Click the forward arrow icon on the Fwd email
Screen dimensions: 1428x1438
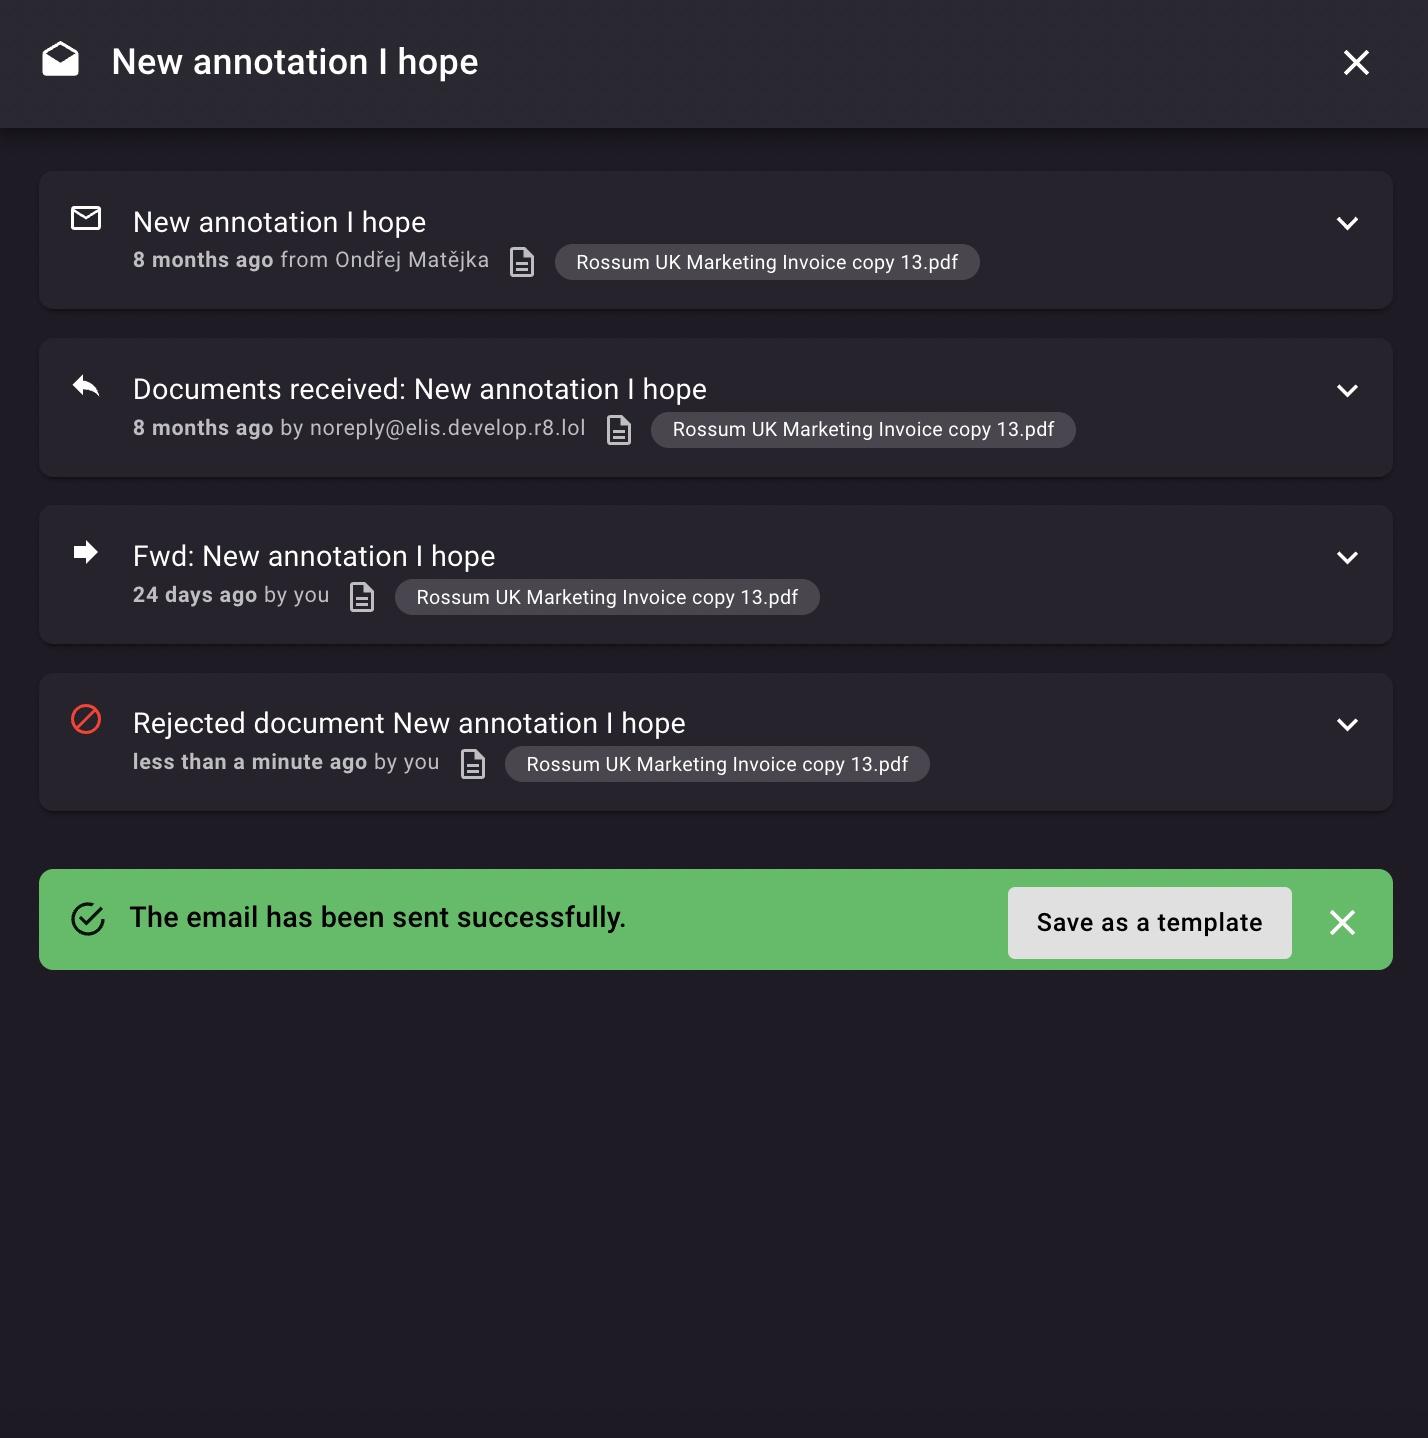tap(86, 552)
